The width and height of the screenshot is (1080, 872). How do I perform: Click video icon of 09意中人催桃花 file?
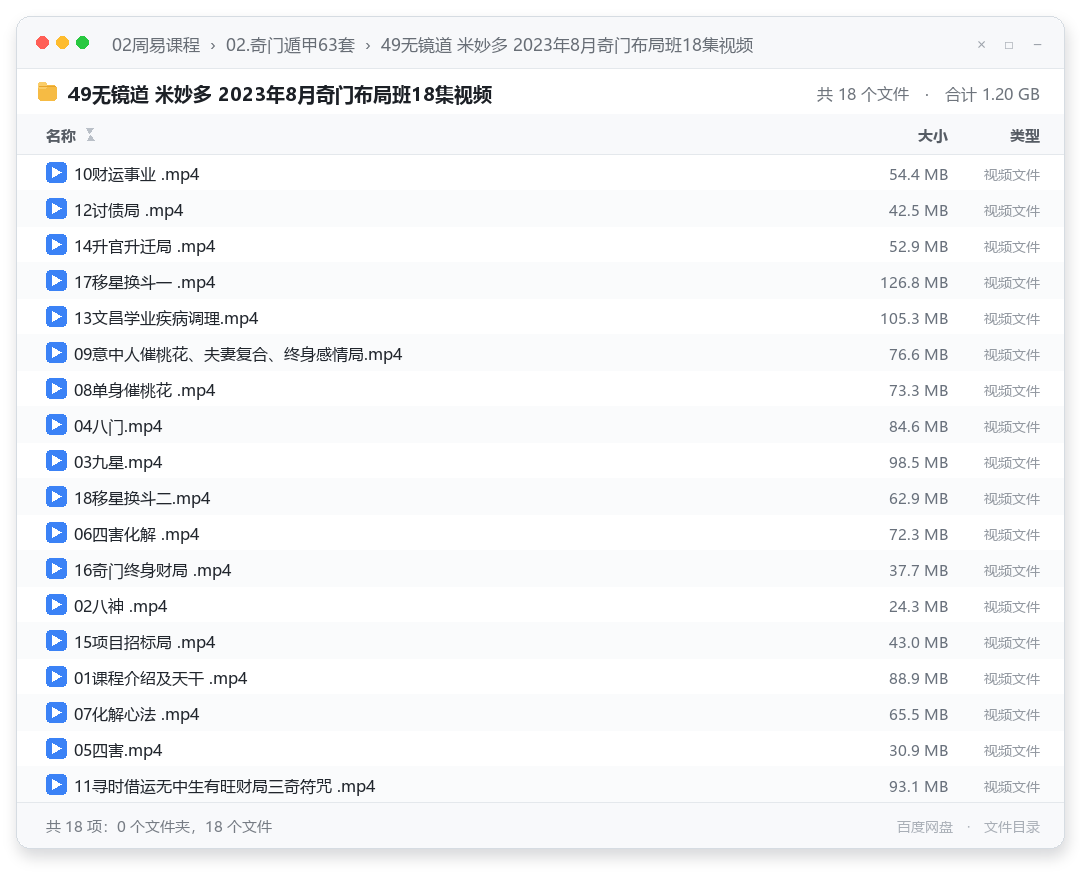[x=56, y=353]
